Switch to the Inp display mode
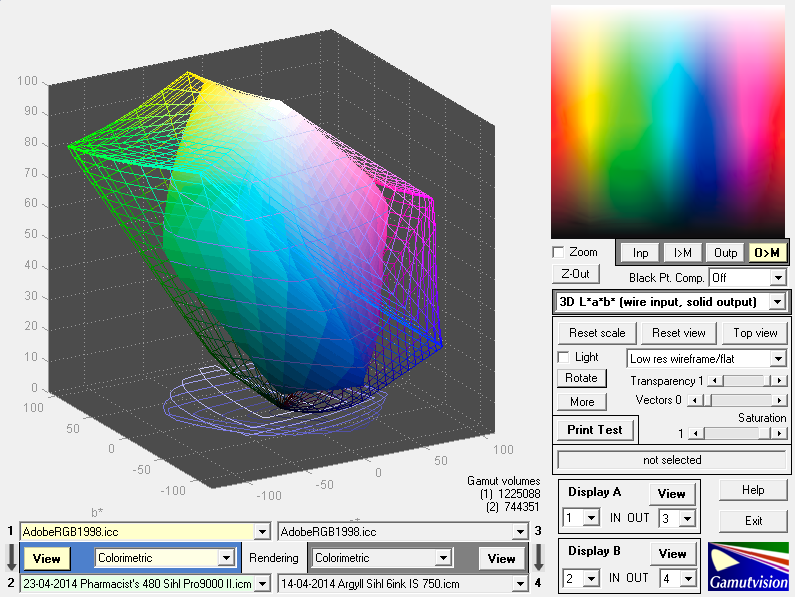 pos(640,253)
